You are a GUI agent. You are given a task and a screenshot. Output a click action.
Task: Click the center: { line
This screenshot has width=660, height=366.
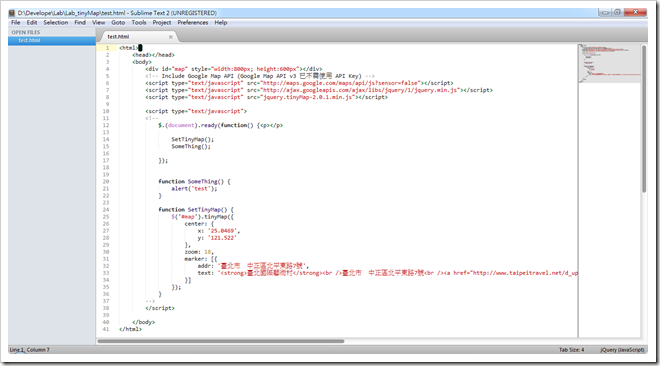click(199, 224)
